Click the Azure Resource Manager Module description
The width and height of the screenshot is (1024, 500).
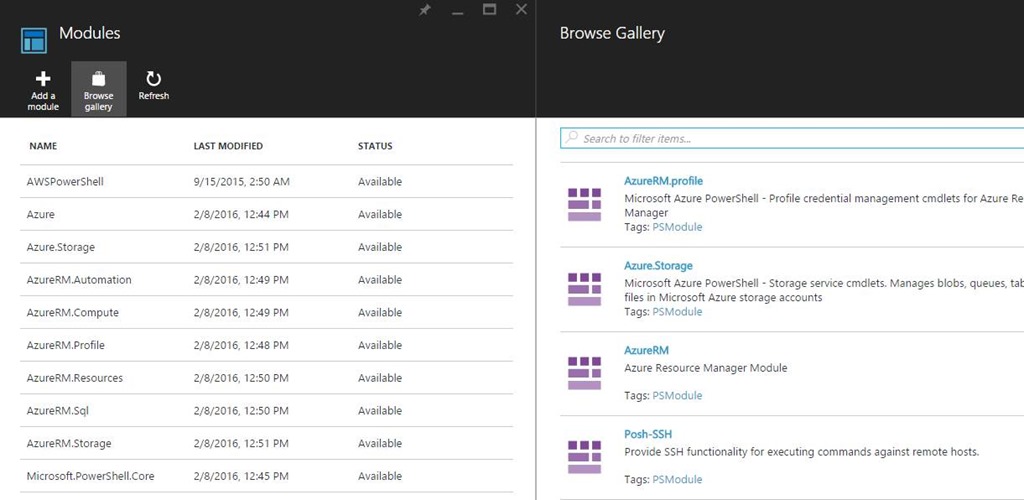705,367
